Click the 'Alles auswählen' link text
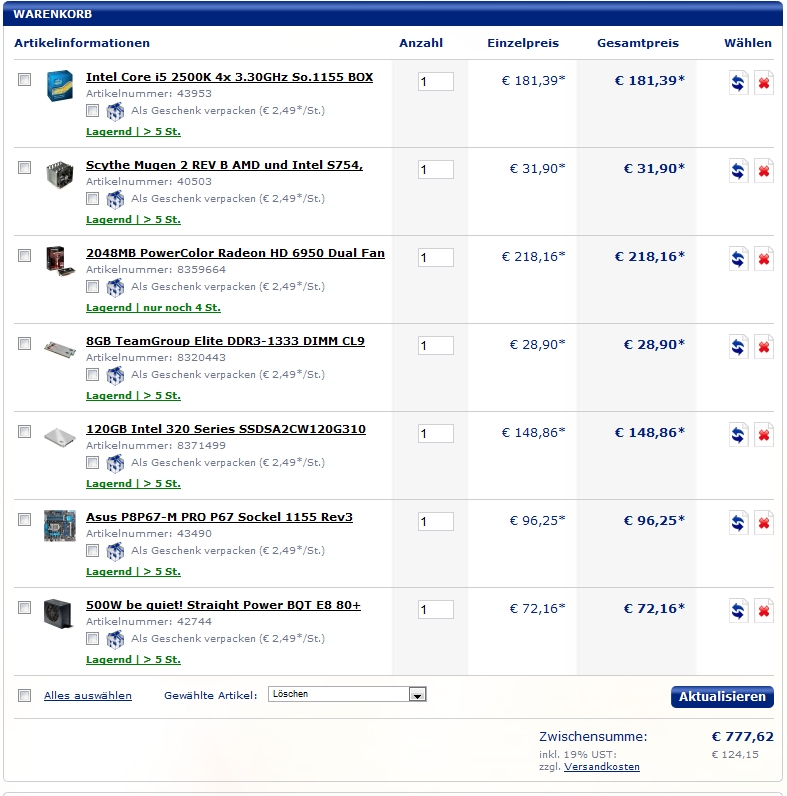 click(88, 695)
